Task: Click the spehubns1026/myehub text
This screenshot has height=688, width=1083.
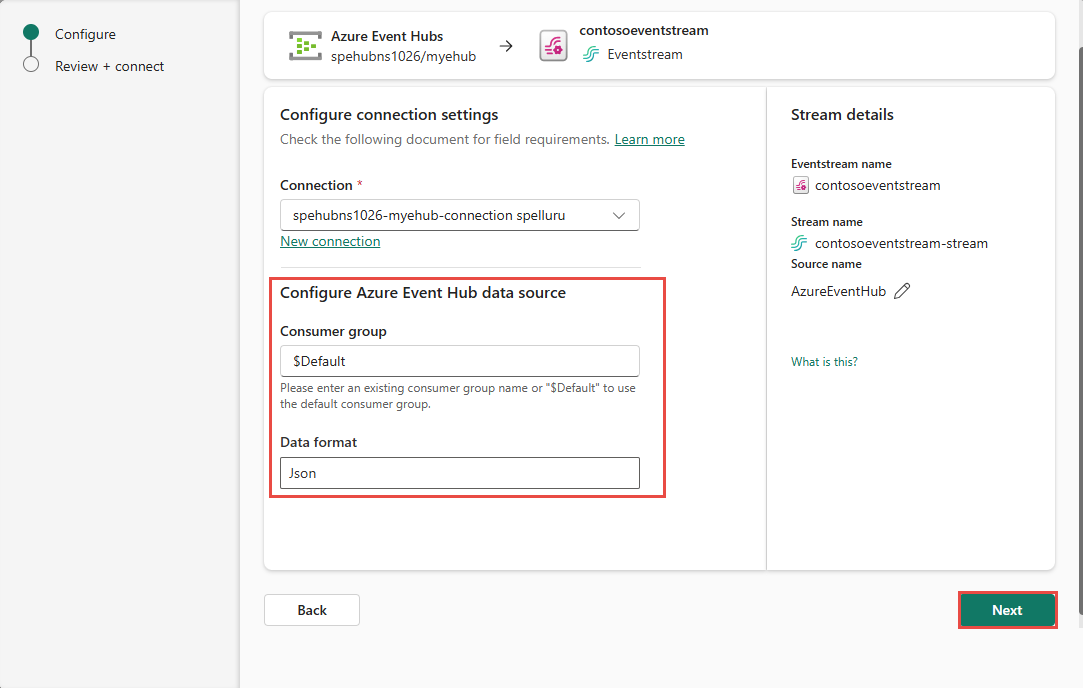Action: click(x=403, y=57)
